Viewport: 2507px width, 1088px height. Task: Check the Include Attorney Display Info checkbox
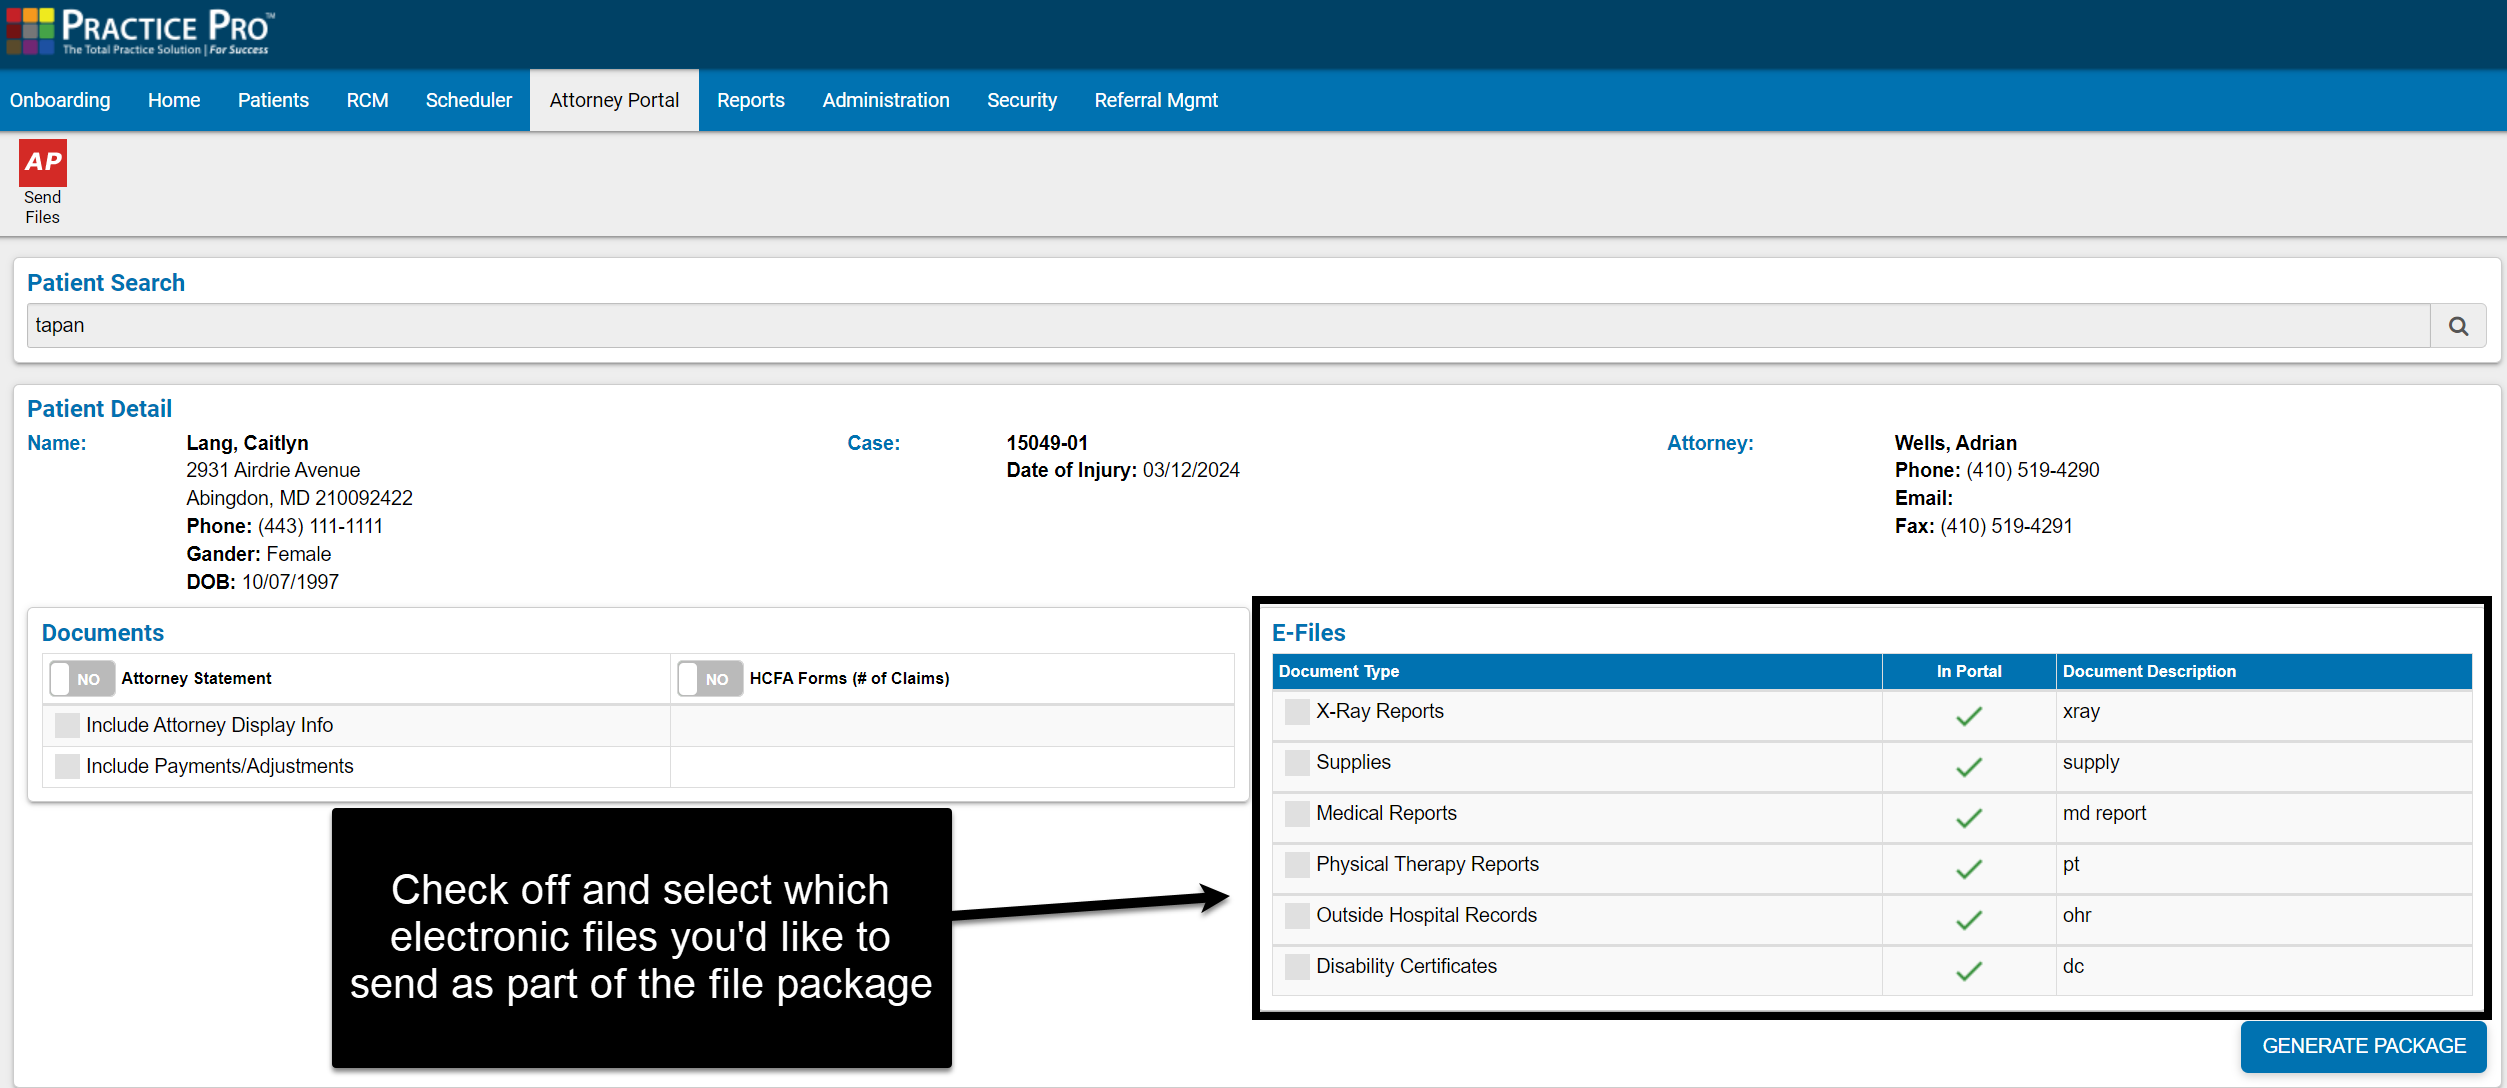pyautogui.click(x=66, y=724)
